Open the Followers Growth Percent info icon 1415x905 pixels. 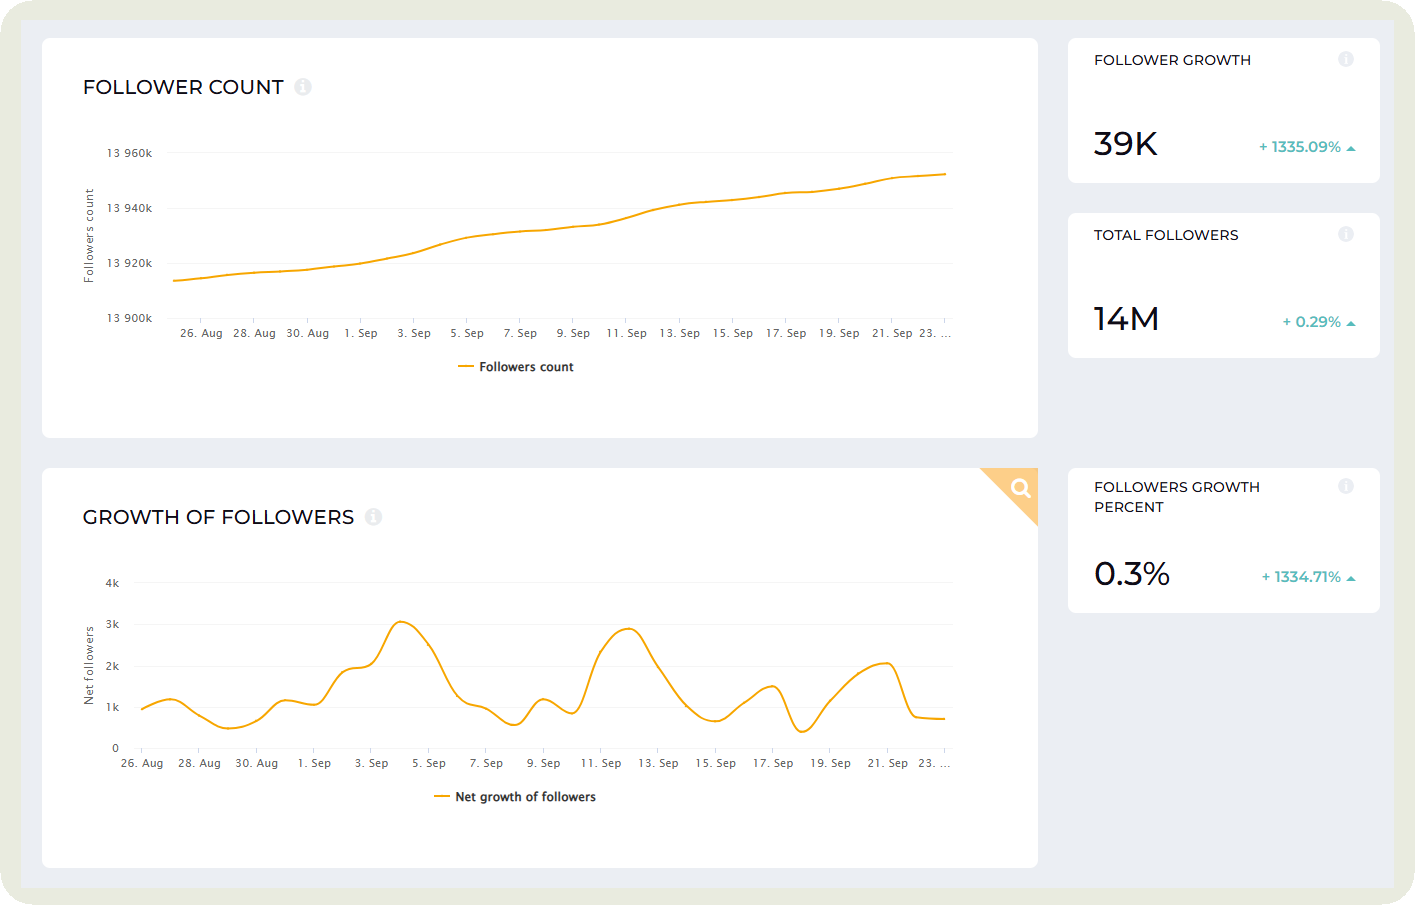click(x=1347, y=486)
